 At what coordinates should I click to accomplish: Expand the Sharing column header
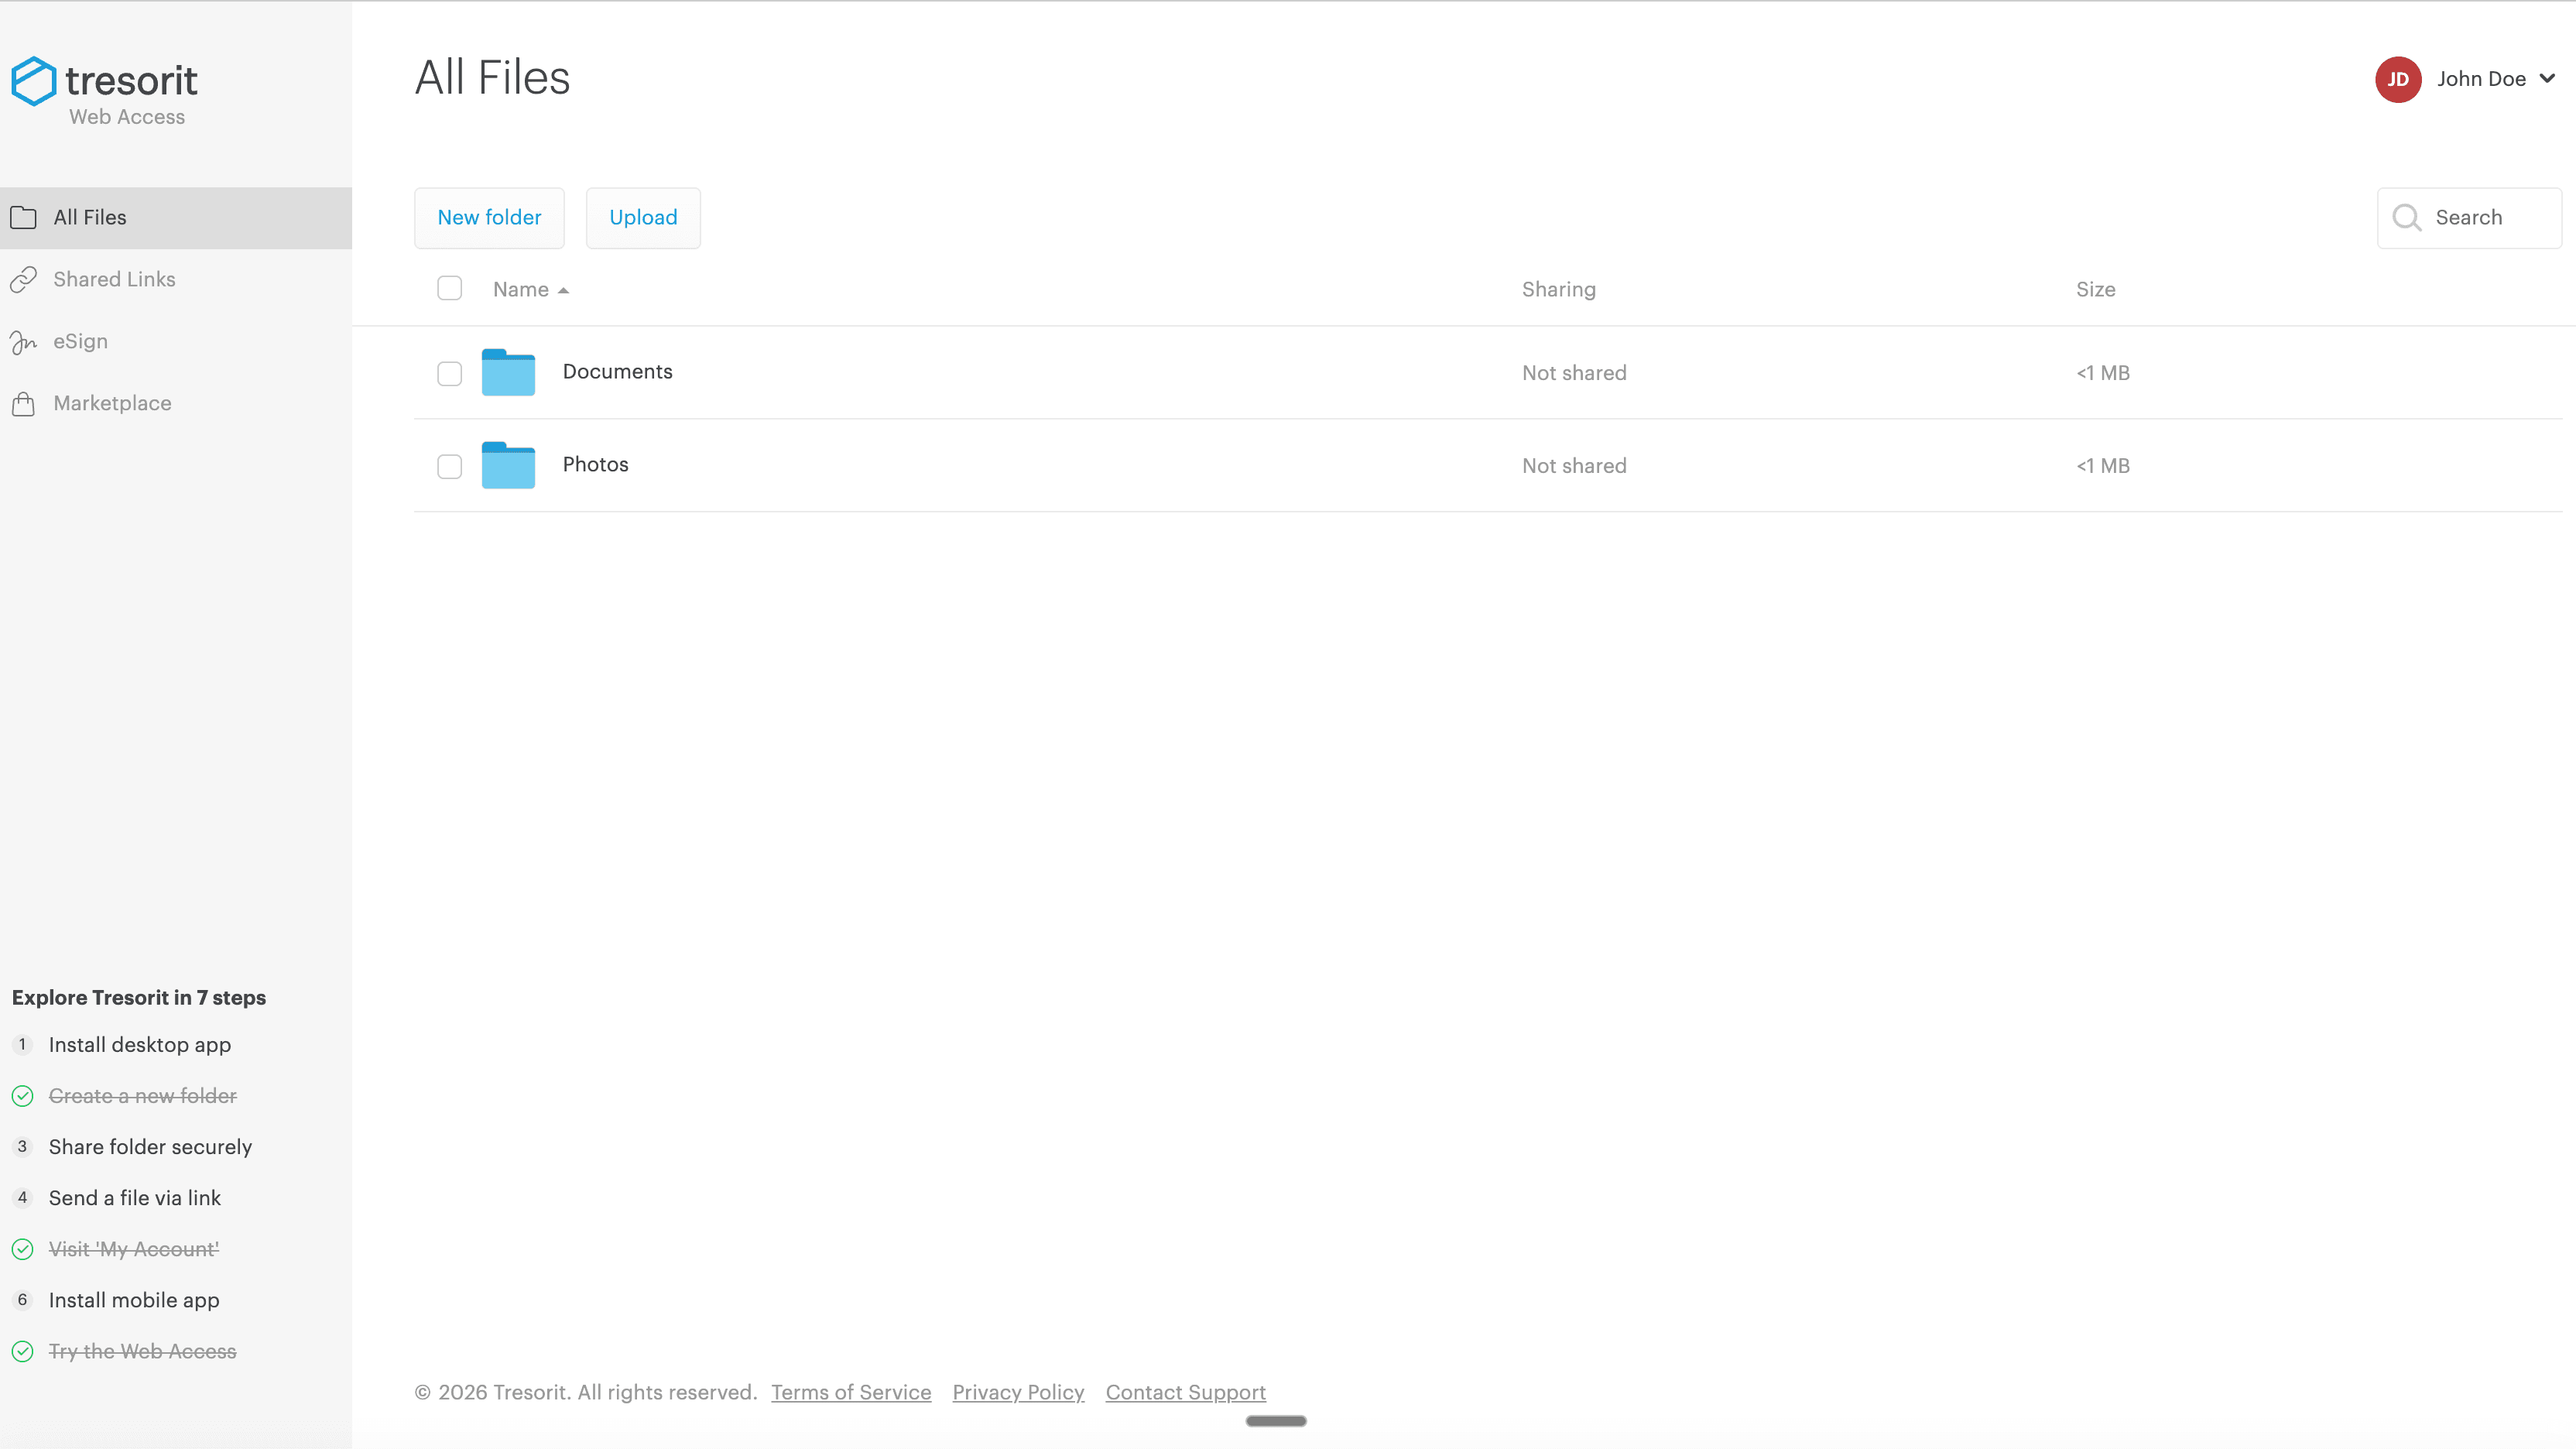(1558, 289)
